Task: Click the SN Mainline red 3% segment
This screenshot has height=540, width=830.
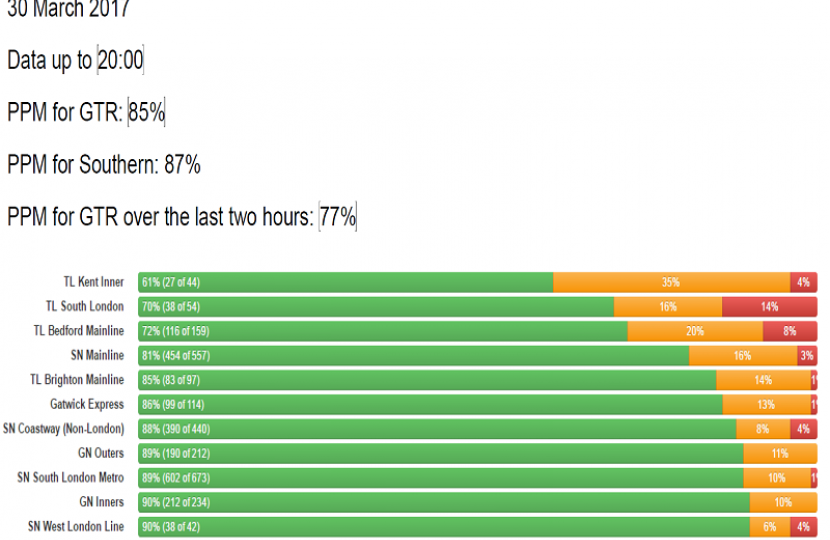Action: click(806, 355)
